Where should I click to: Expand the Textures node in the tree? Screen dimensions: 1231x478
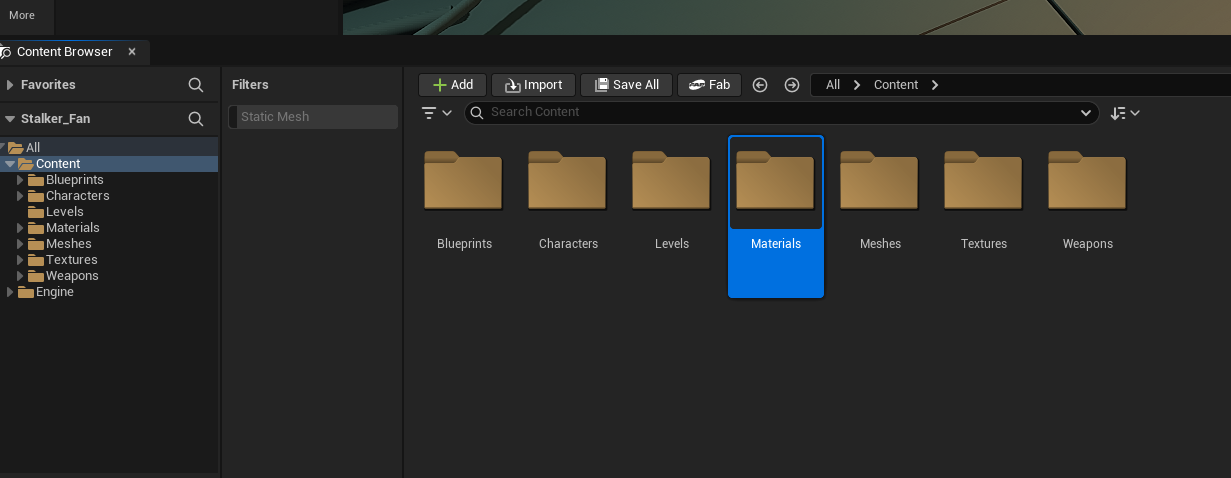20,260
